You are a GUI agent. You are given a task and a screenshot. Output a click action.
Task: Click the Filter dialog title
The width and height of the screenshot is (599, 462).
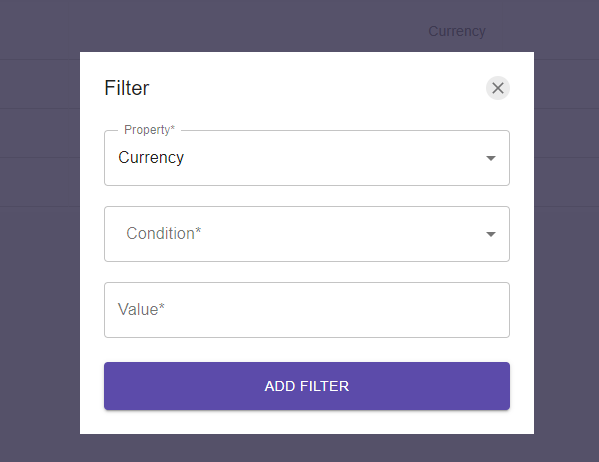coord(126,88)
